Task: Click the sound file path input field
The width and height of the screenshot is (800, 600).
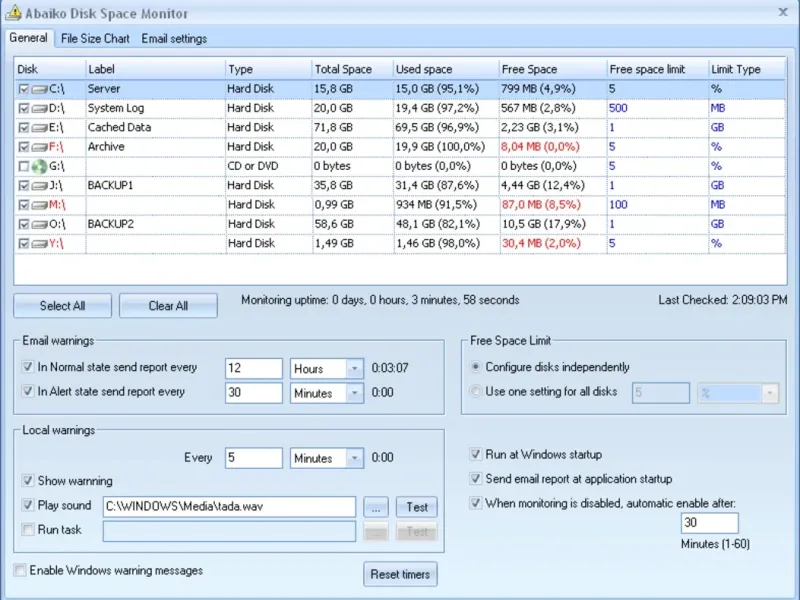Action: click(228, 507)
